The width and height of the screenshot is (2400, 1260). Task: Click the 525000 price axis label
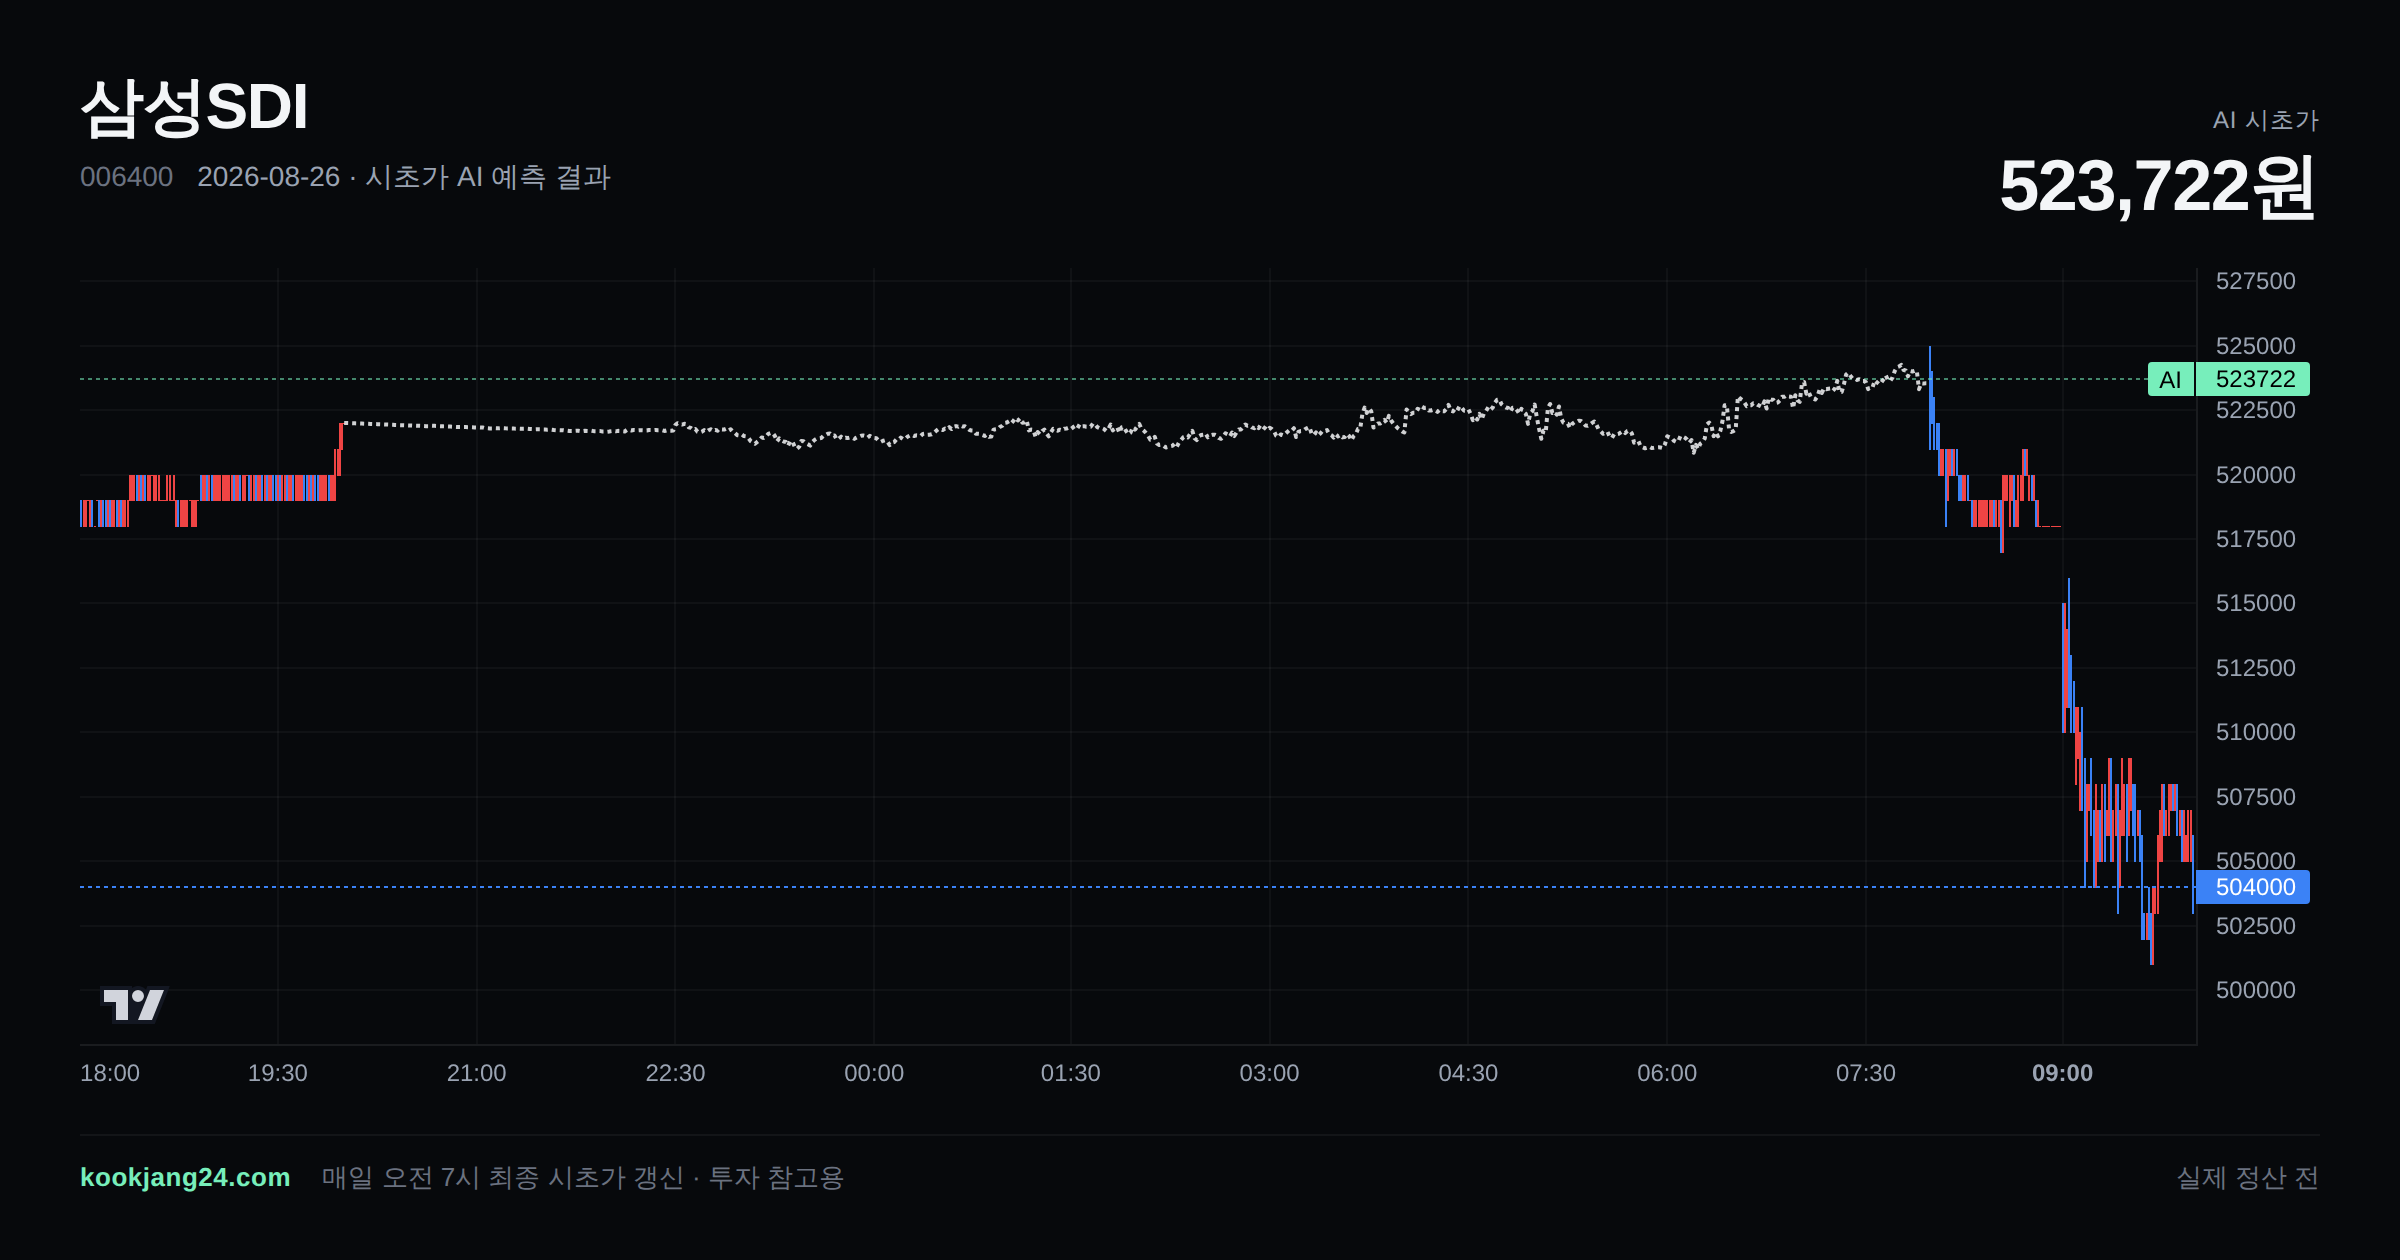2255,346
